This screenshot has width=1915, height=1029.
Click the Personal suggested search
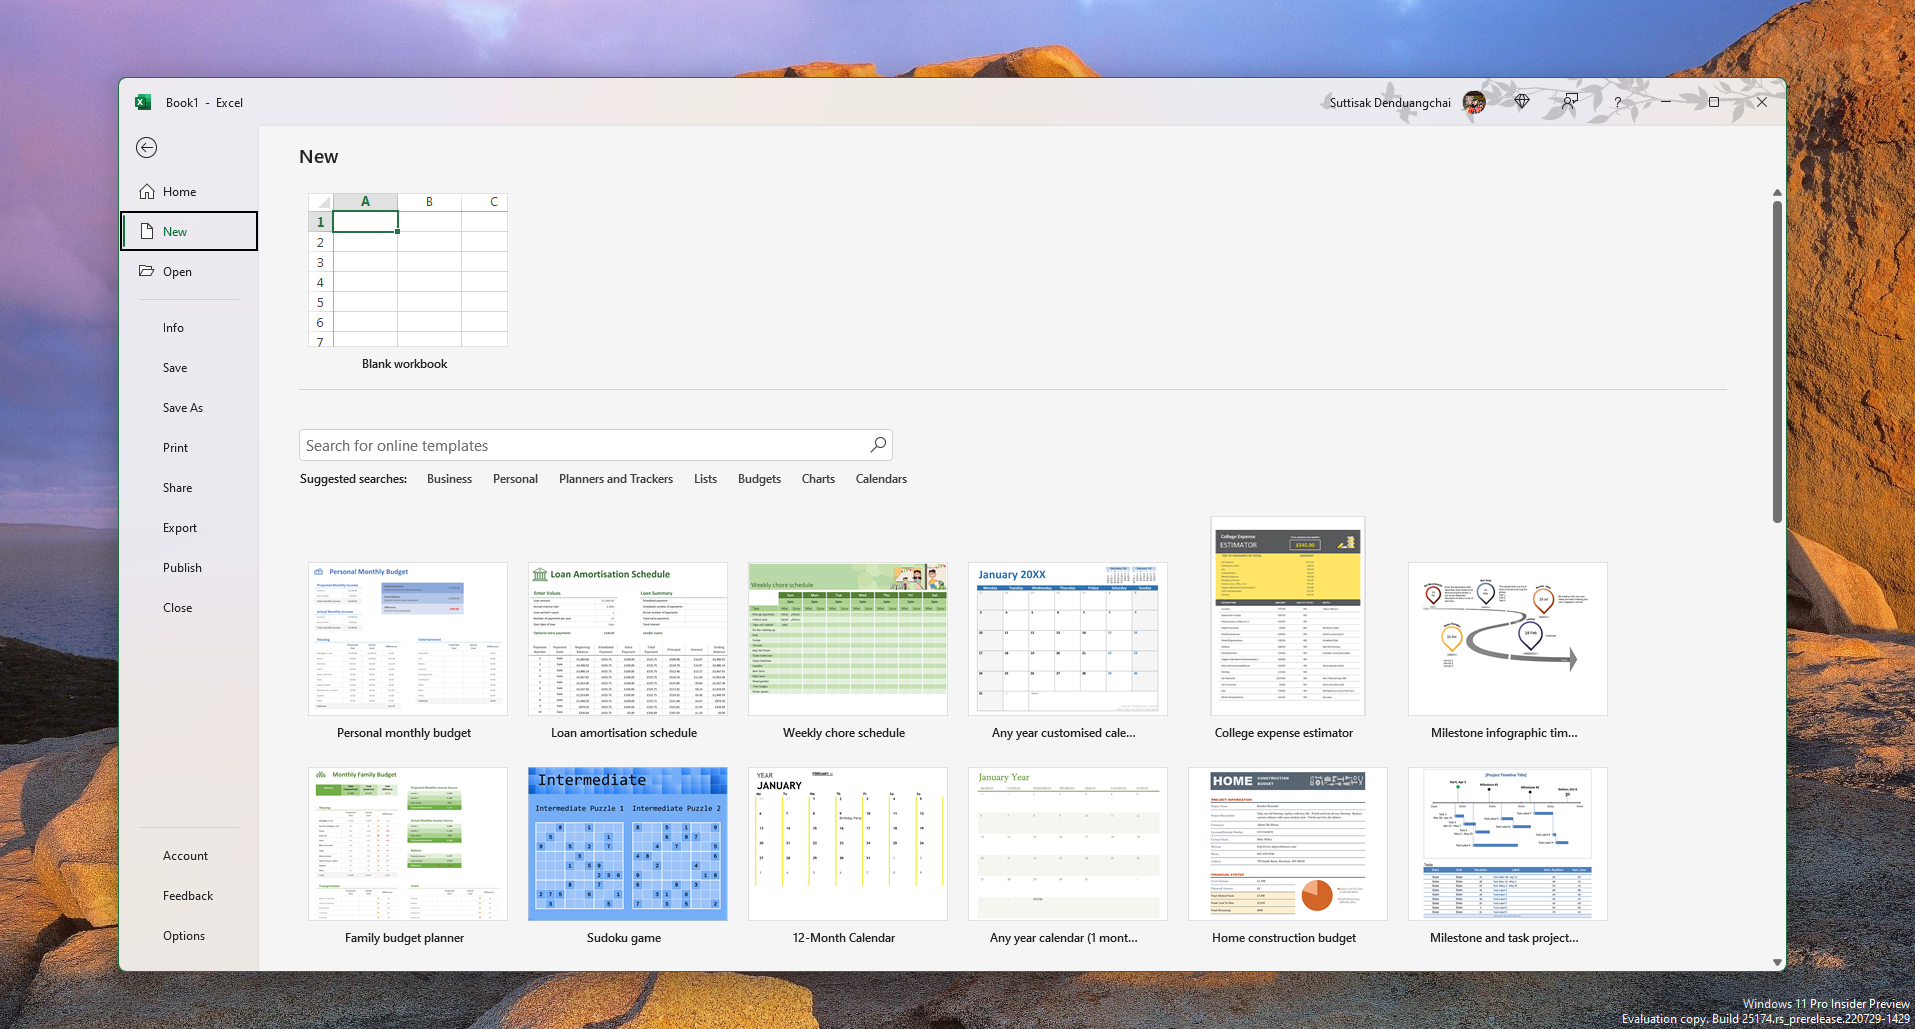(x=515, y=479)
